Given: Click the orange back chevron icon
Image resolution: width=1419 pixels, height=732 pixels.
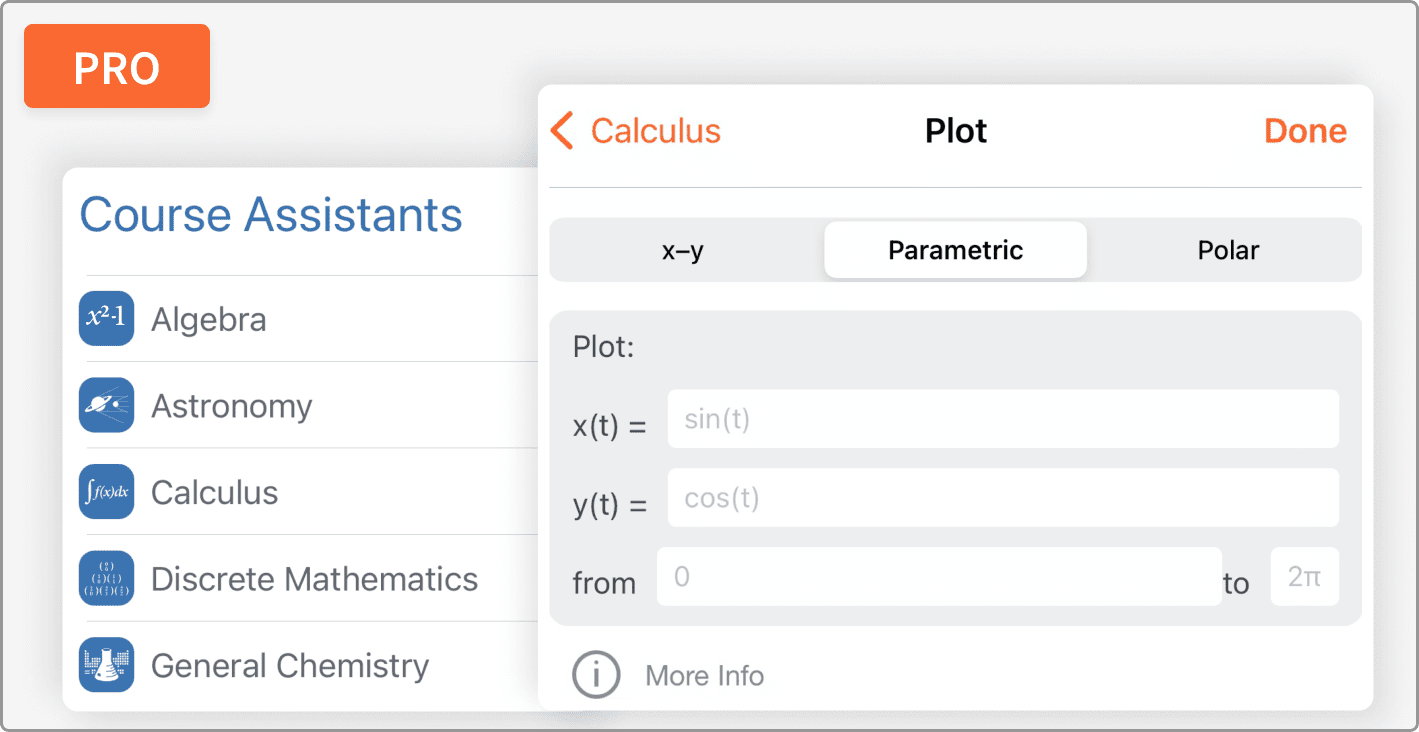Looking at the screenshot, I should point(563,131).
